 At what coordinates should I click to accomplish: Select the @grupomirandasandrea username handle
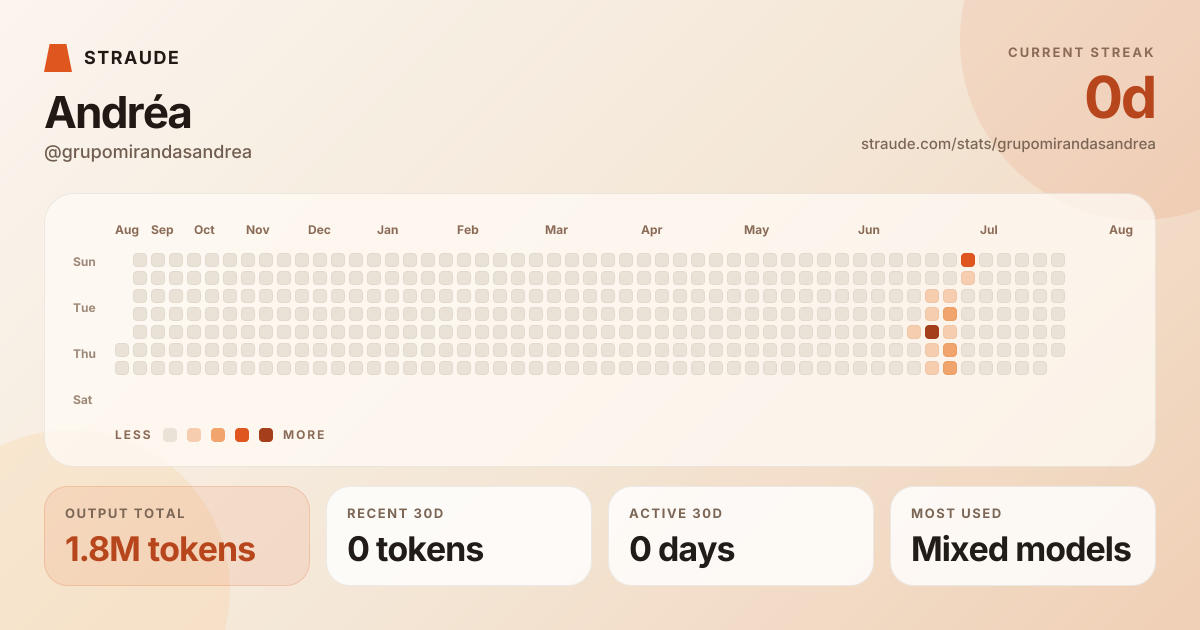pyautogui.click(x=148, y=152)
